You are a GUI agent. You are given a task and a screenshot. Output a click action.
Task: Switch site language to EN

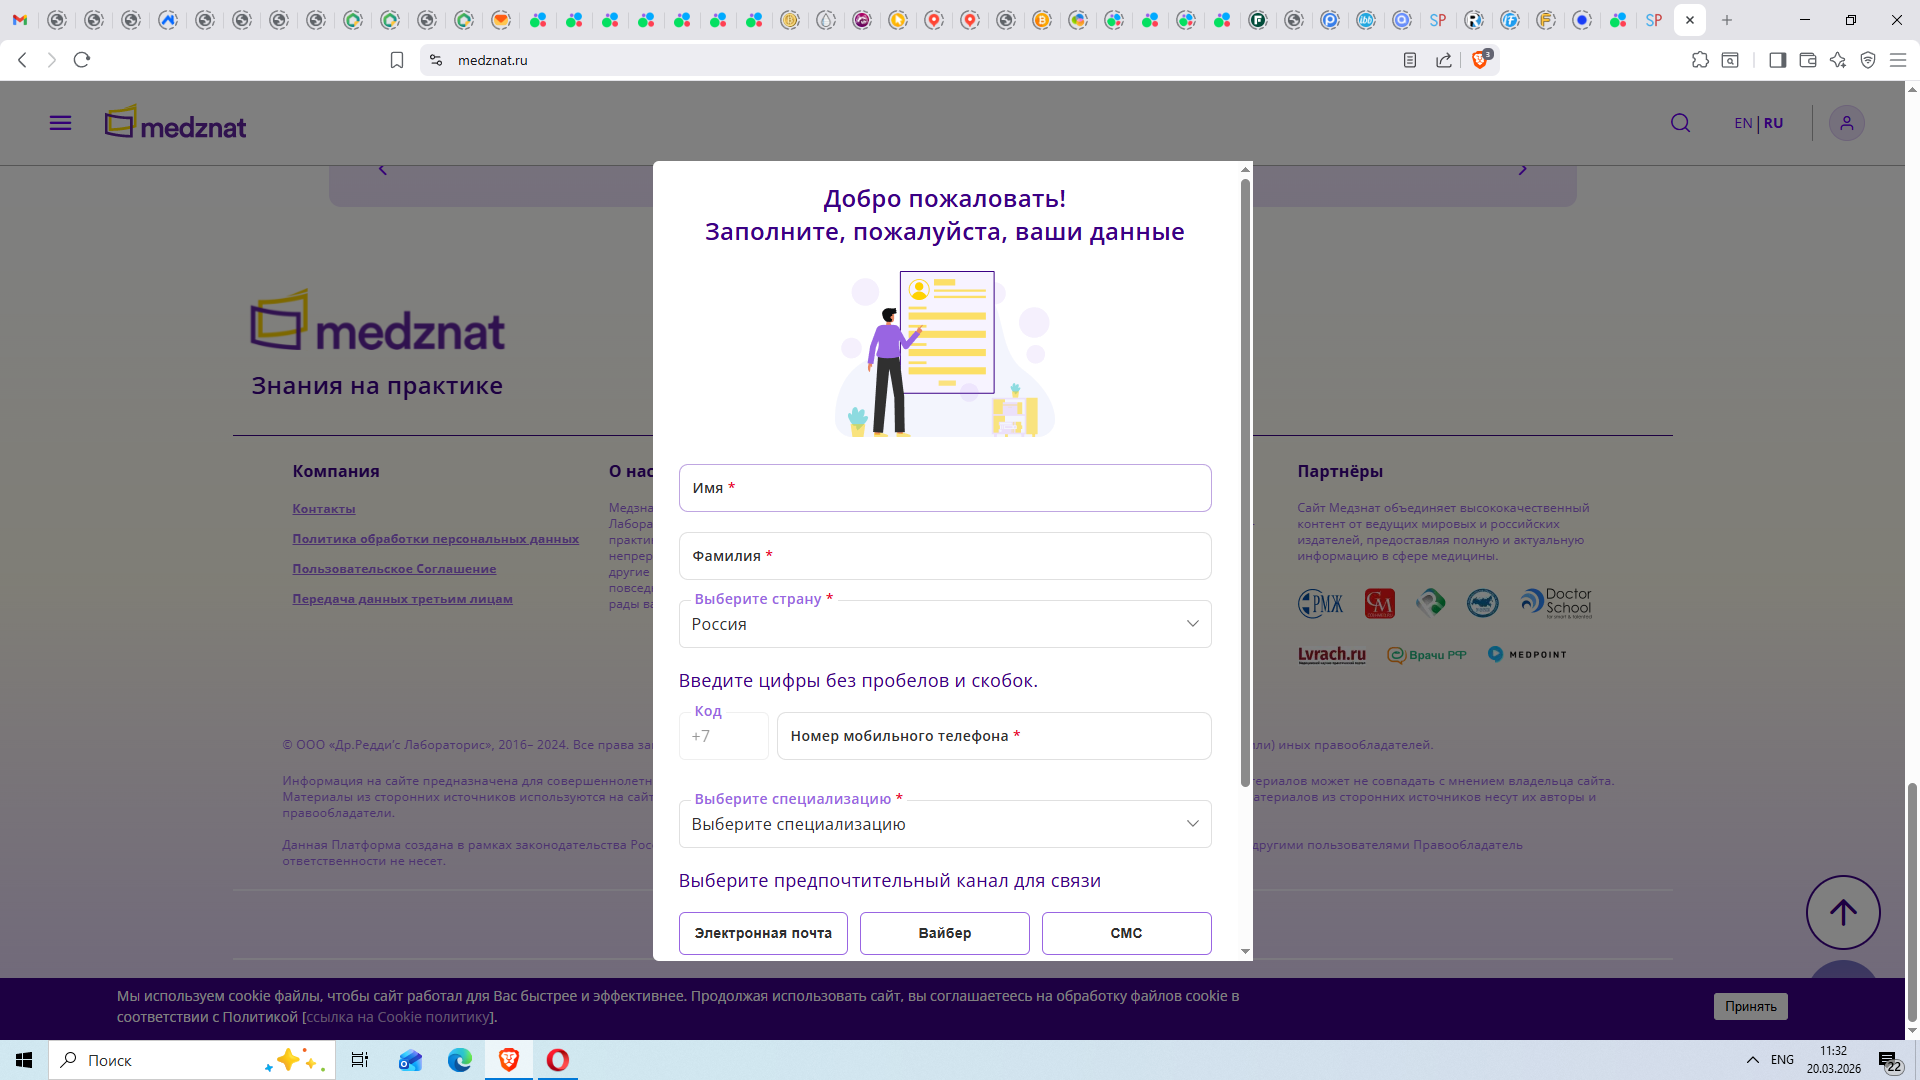pos(1743,123)
